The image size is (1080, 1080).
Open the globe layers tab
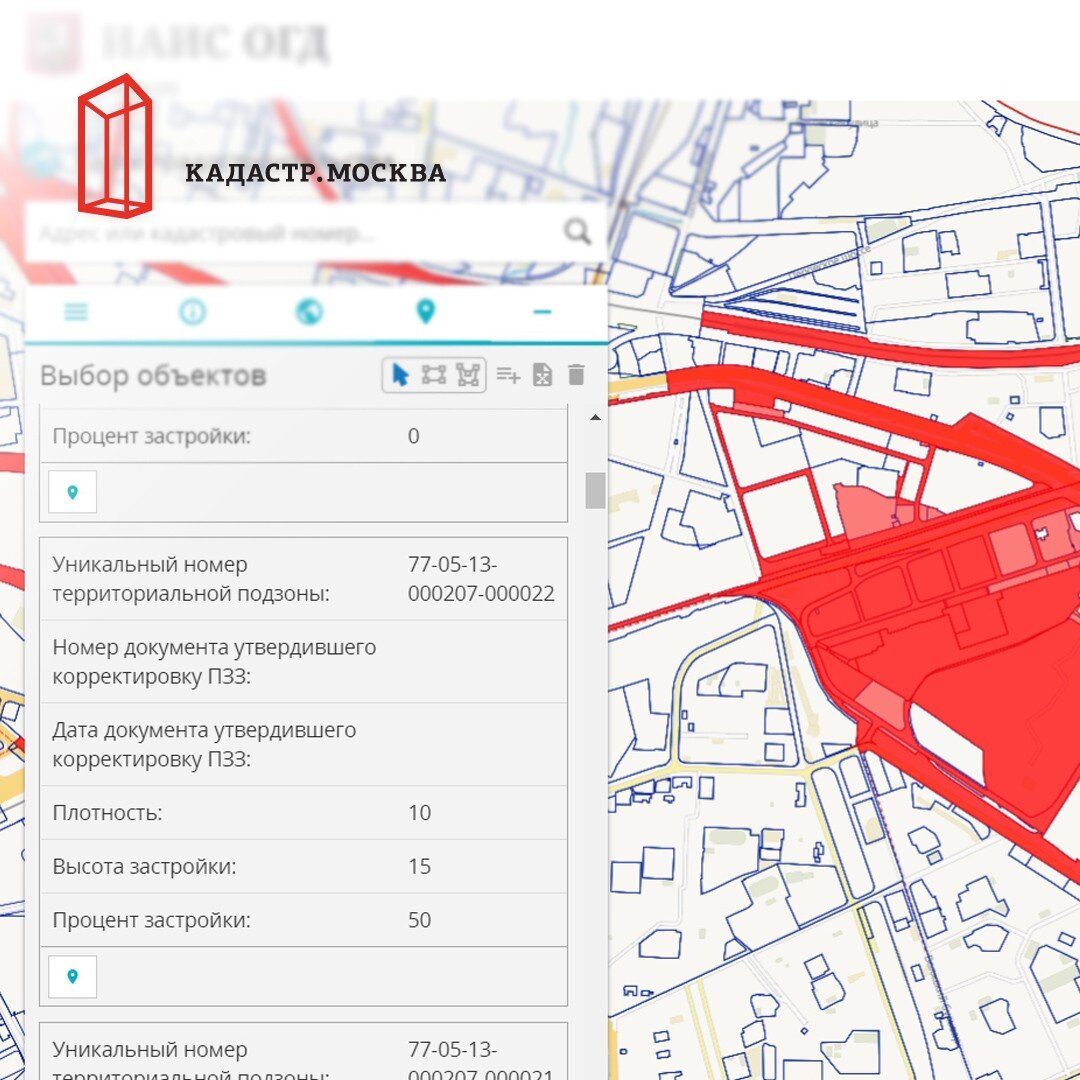coord(309,312)
